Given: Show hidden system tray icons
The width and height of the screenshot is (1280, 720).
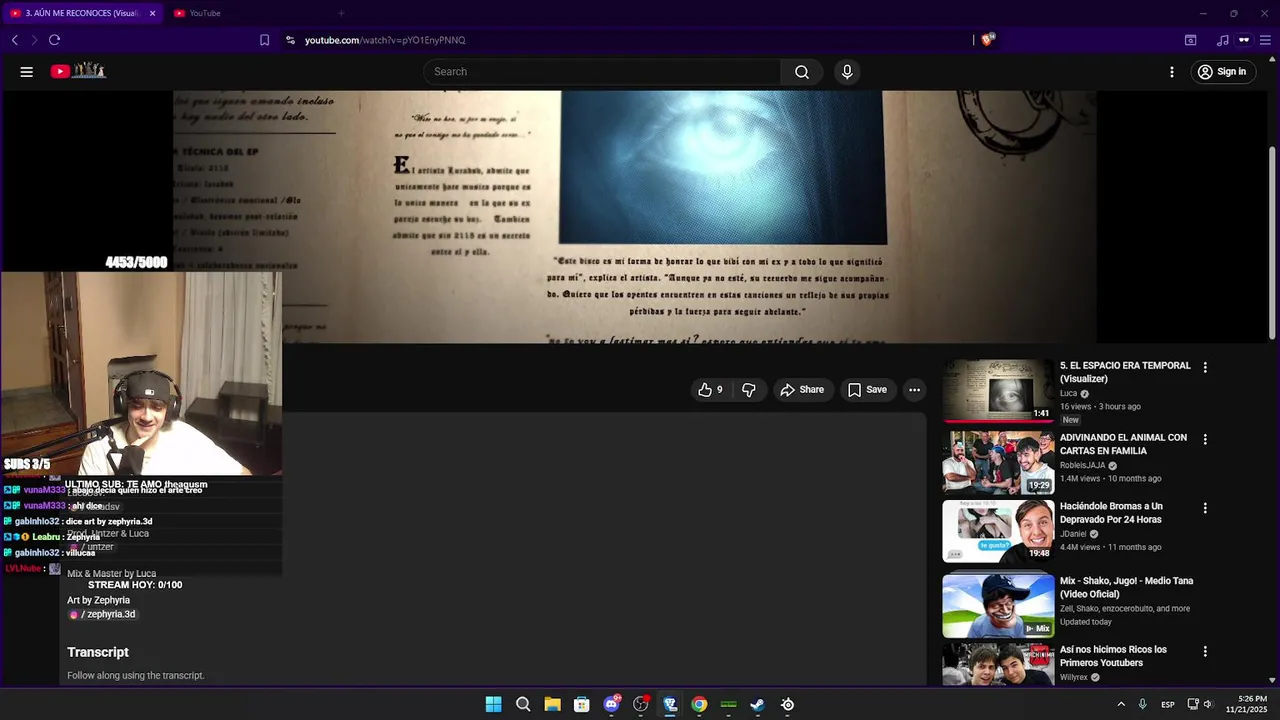Looking at the screenshot, I should click(x=1121, y=704).
